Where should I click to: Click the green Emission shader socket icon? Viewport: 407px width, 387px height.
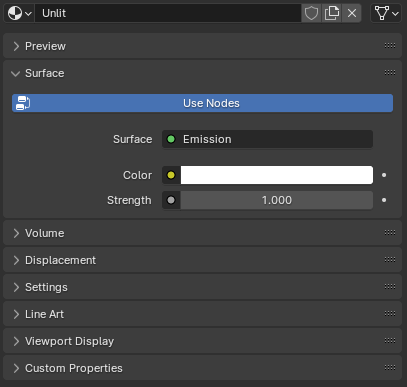click(x=171, y=139)
